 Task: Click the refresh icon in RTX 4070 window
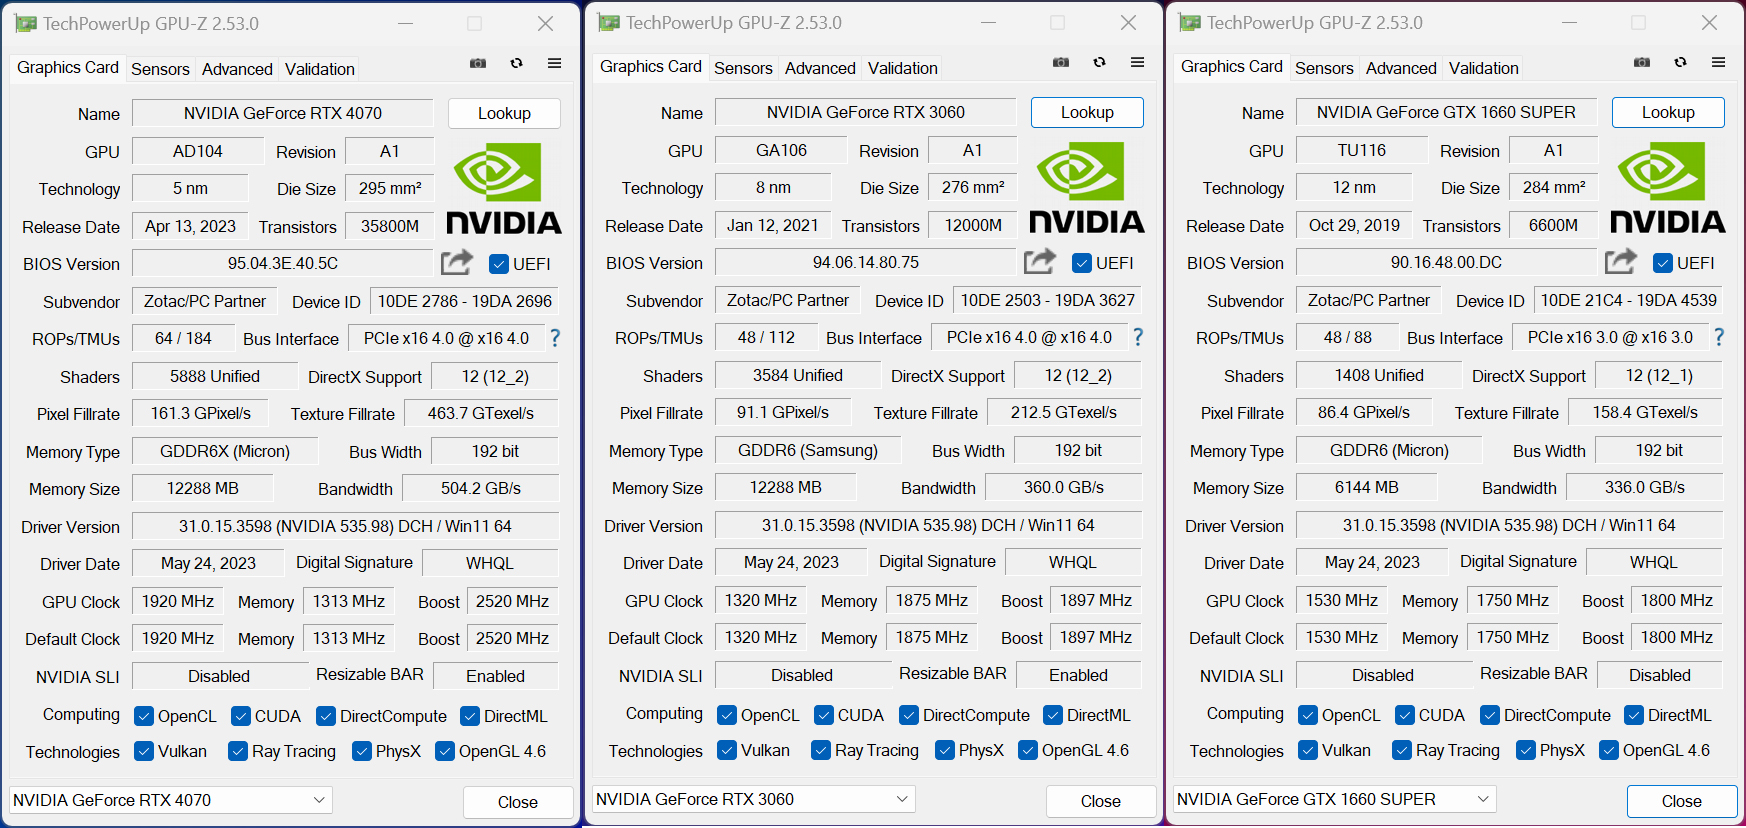click(x=516, y=63)
